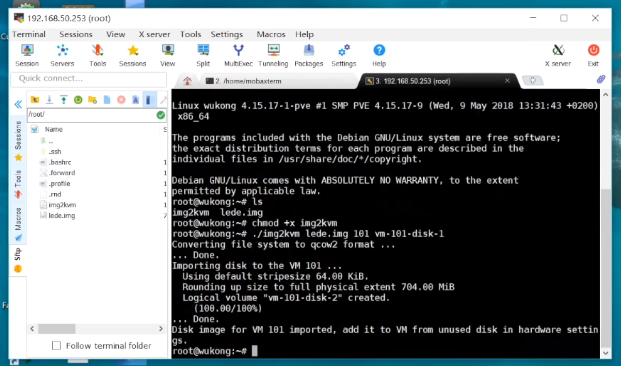The height and width of the screenshot is (366, 621).
Task: Switch to the Sessions sidebar tab
Action: (x=18, y=141)
